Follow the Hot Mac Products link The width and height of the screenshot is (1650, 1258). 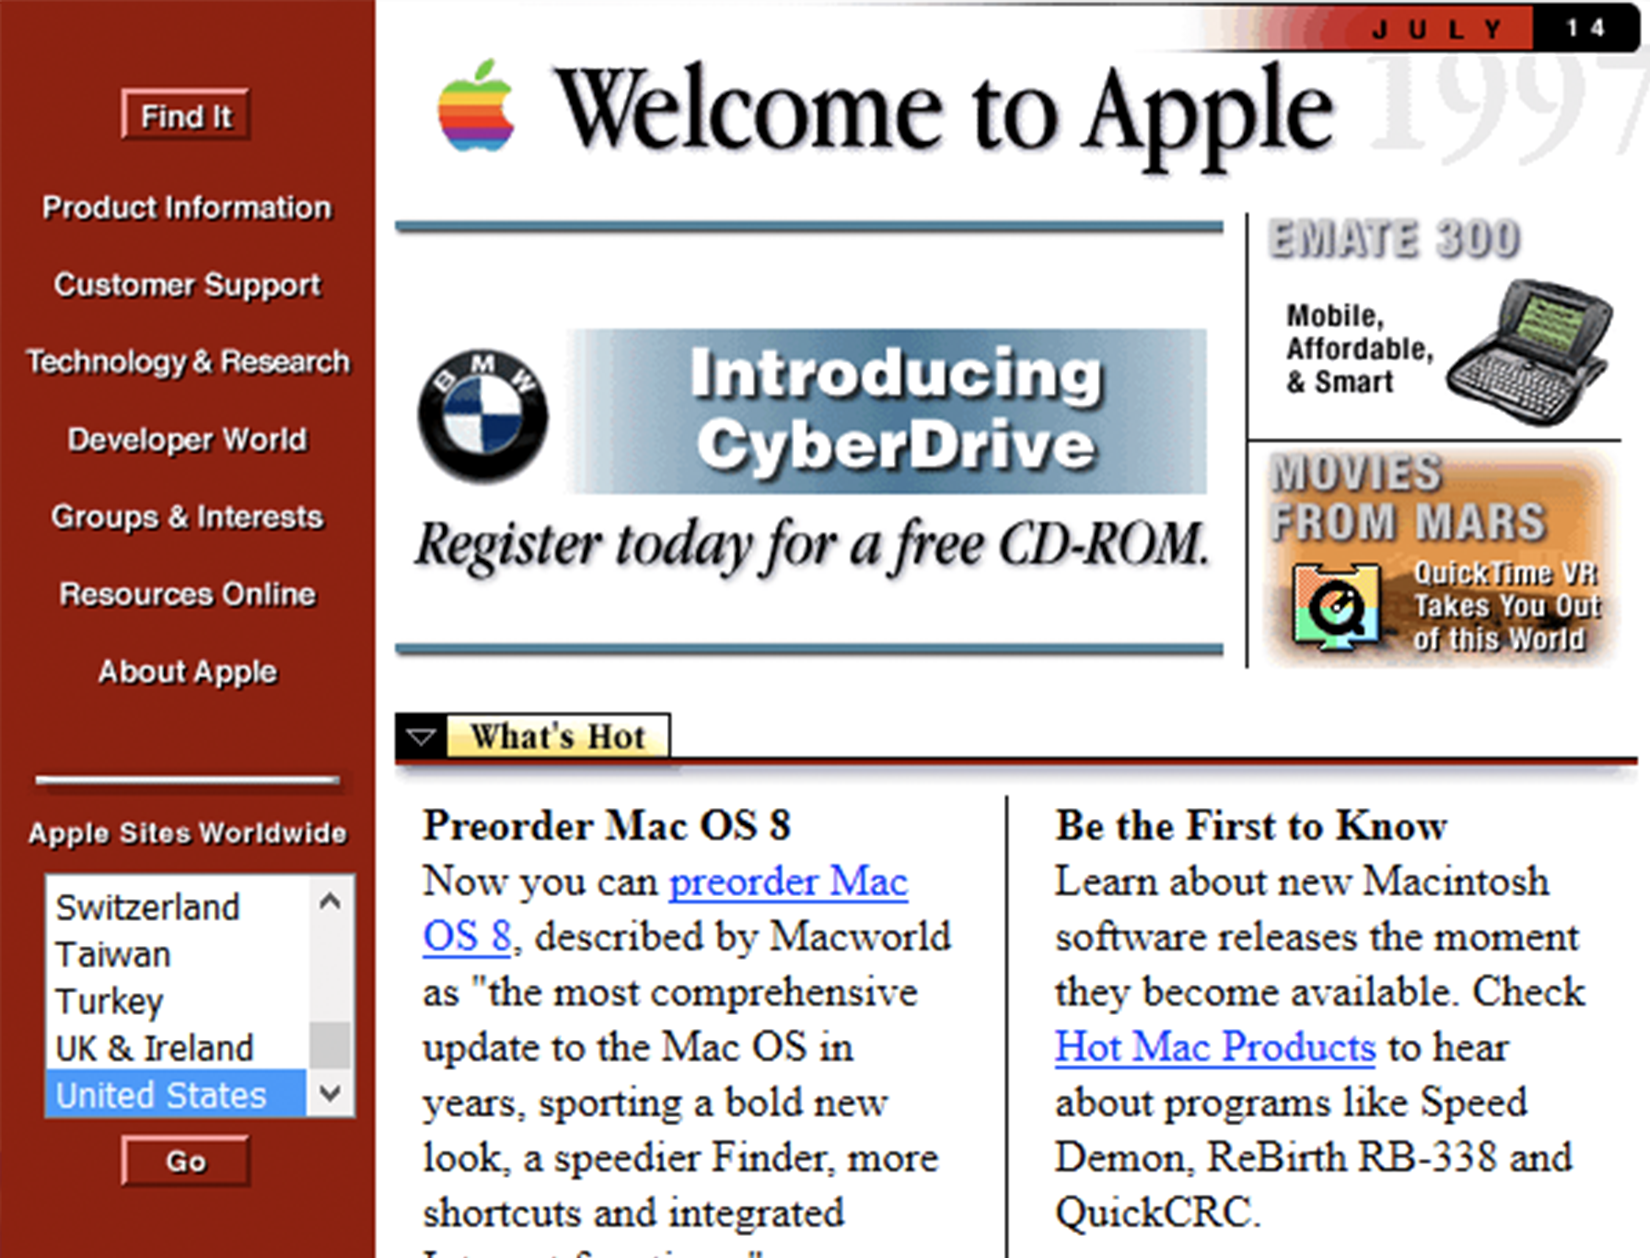[x=1215, y=1047]
